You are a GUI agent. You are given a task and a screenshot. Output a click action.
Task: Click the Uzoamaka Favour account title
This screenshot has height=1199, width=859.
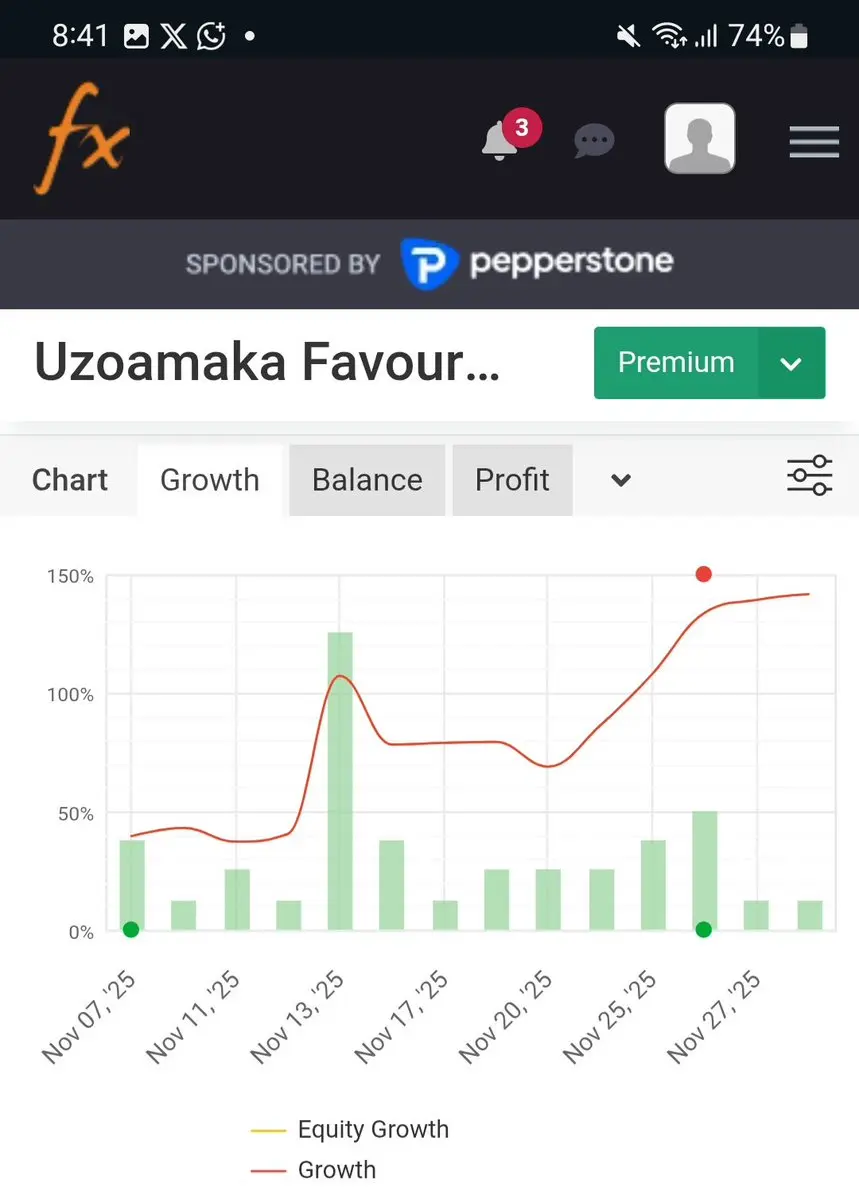pos(267,362)
